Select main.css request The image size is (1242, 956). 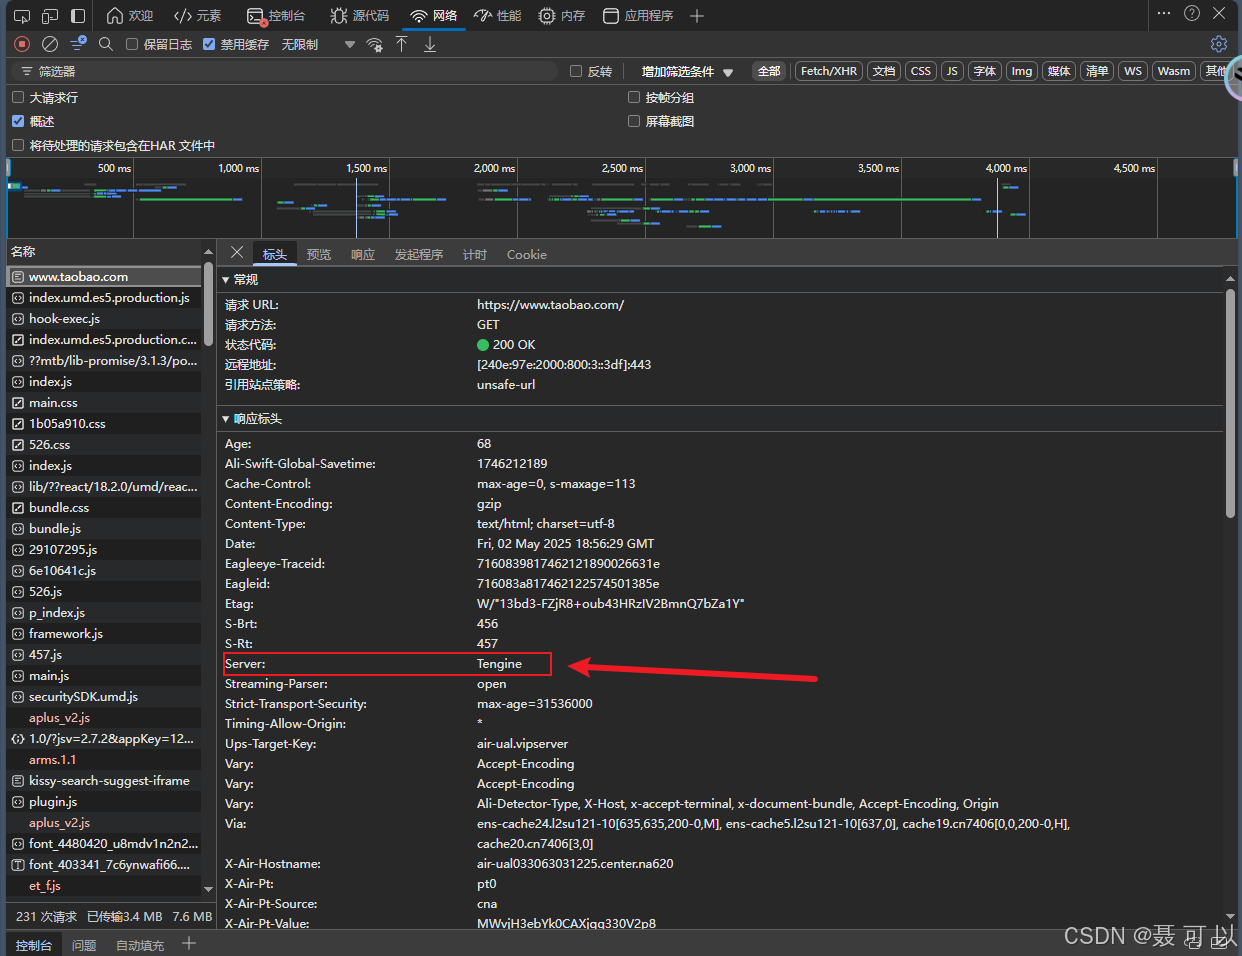(x=105, y=403)
